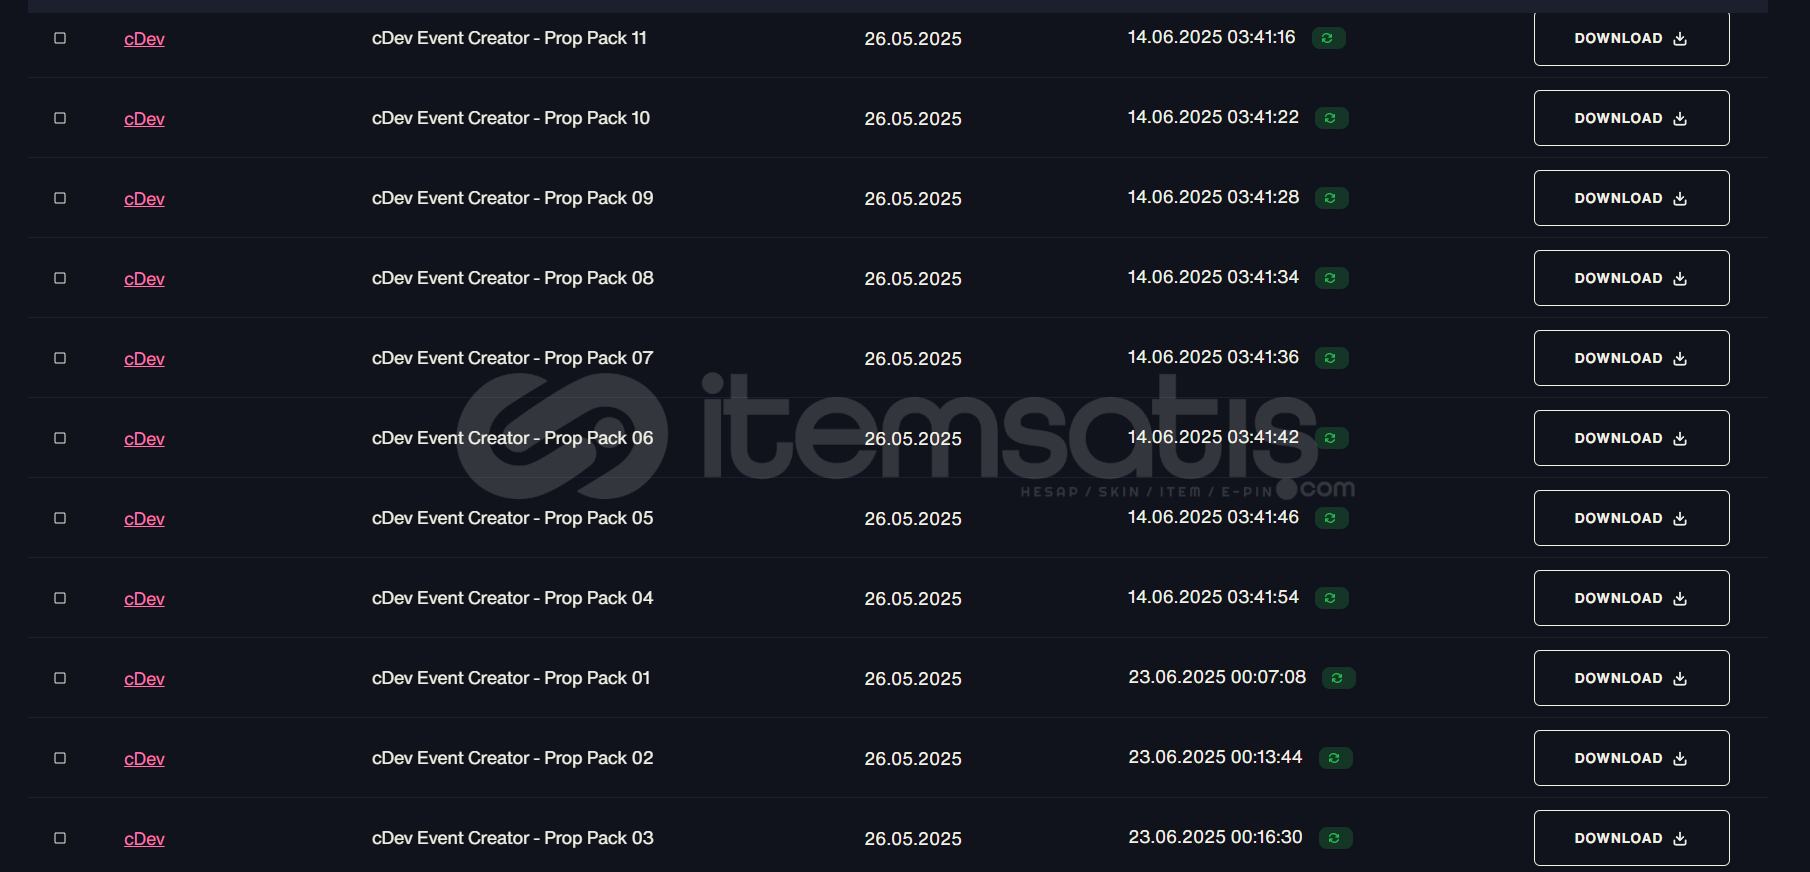Open cDev author link for Prop Pack 01
This screenshot has height=872, width=1810.
[144, 679]
